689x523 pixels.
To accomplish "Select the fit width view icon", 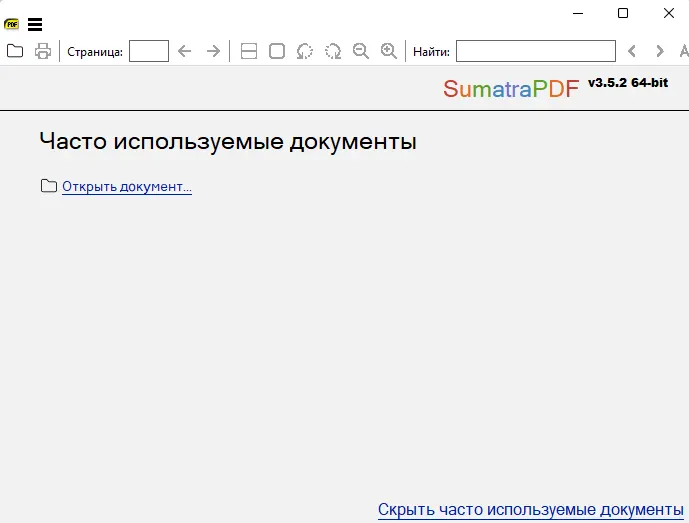I will click(x=249, y=51).
